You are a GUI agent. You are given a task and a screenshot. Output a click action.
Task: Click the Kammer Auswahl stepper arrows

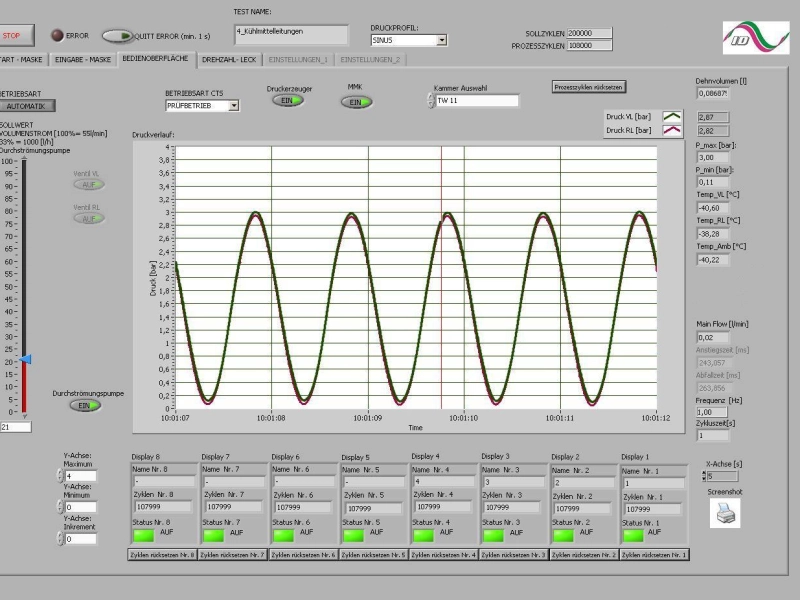point(431,101)
